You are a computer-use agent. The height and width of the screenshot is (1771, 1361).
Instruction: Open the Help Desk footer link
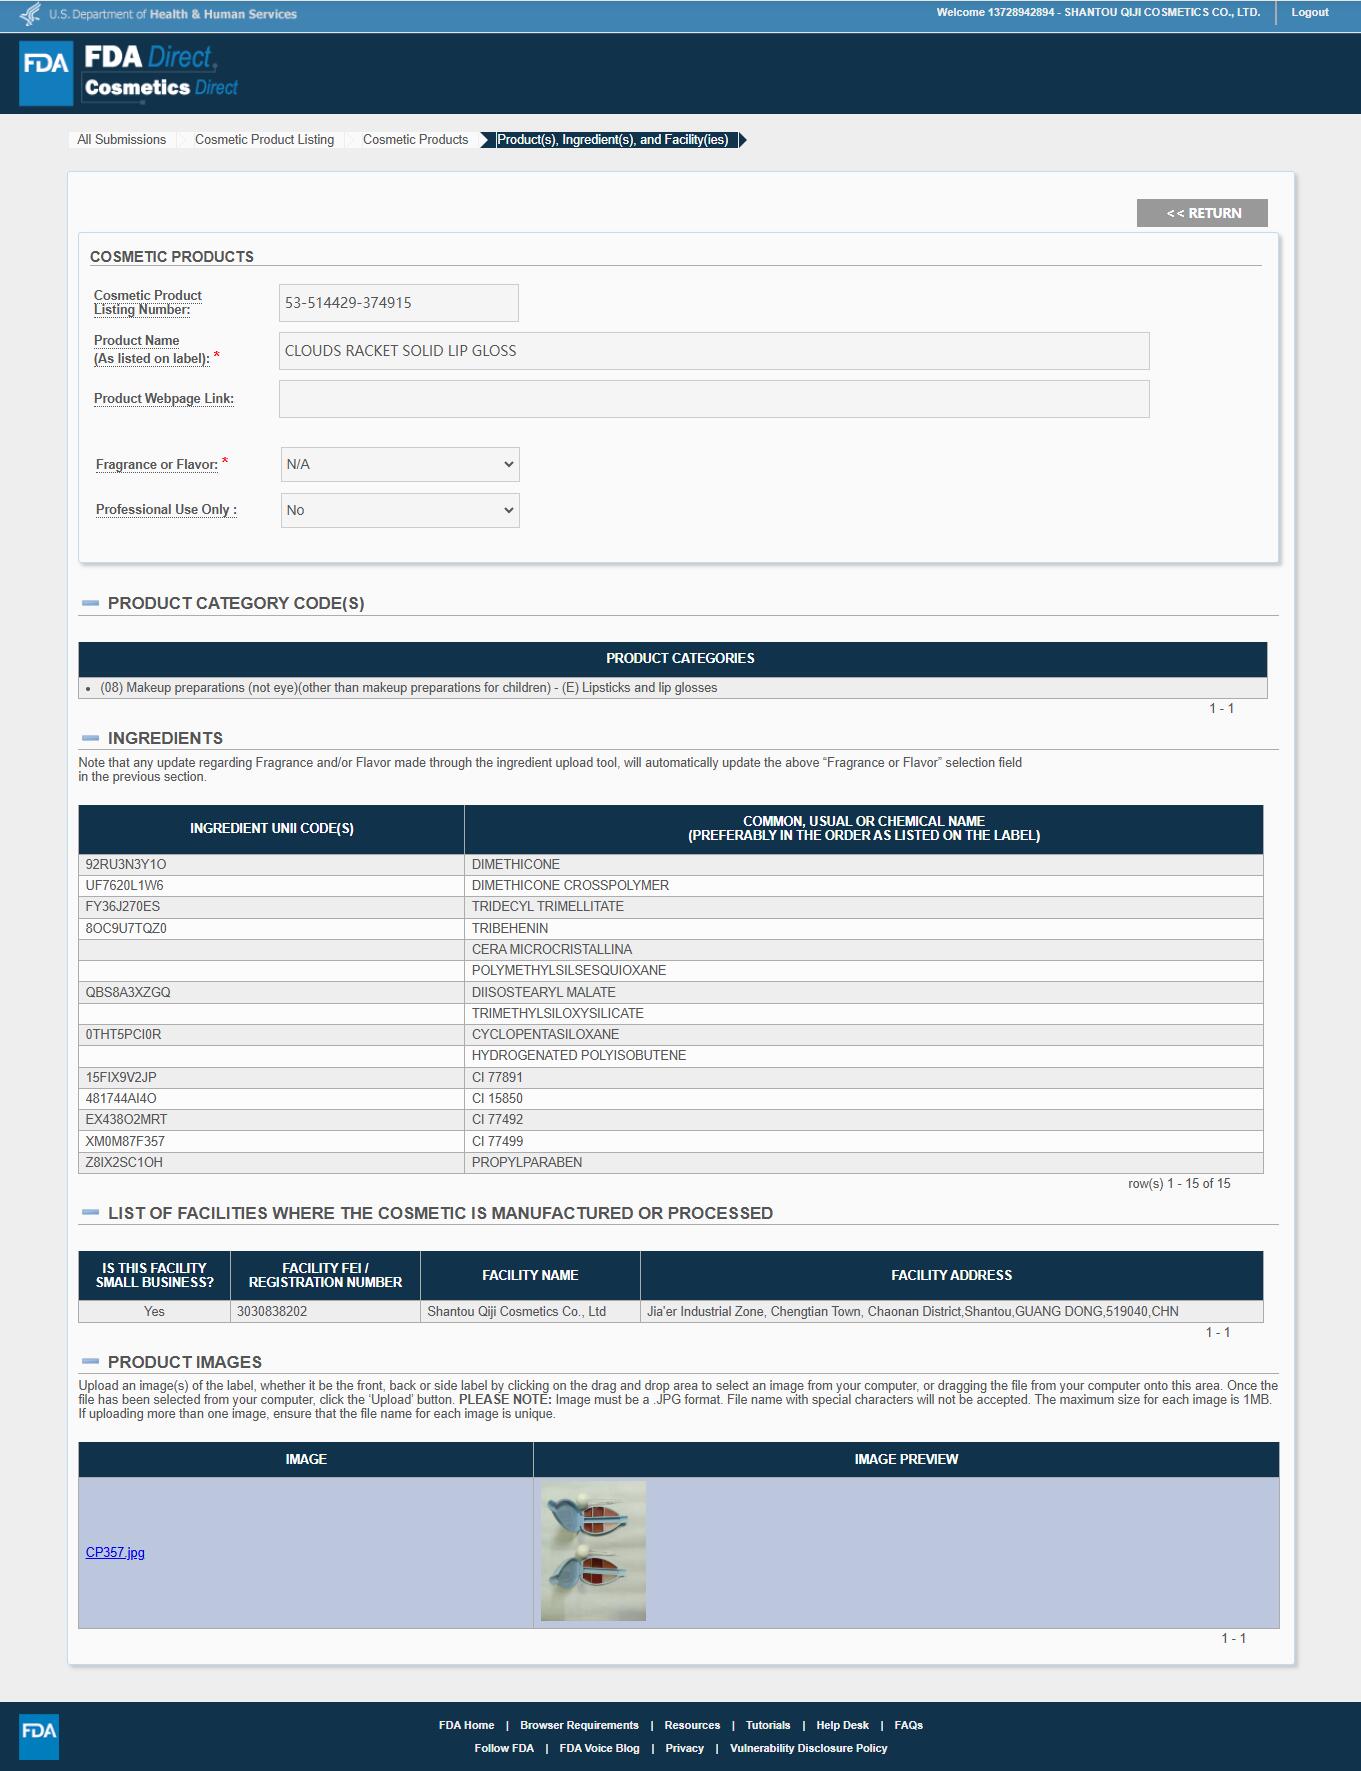tap(842, 1725)
